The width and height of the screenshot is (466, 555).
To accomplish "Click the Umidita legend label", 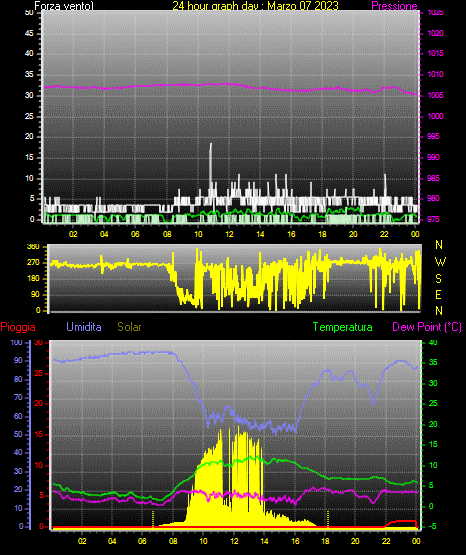I will pos(84,327).
